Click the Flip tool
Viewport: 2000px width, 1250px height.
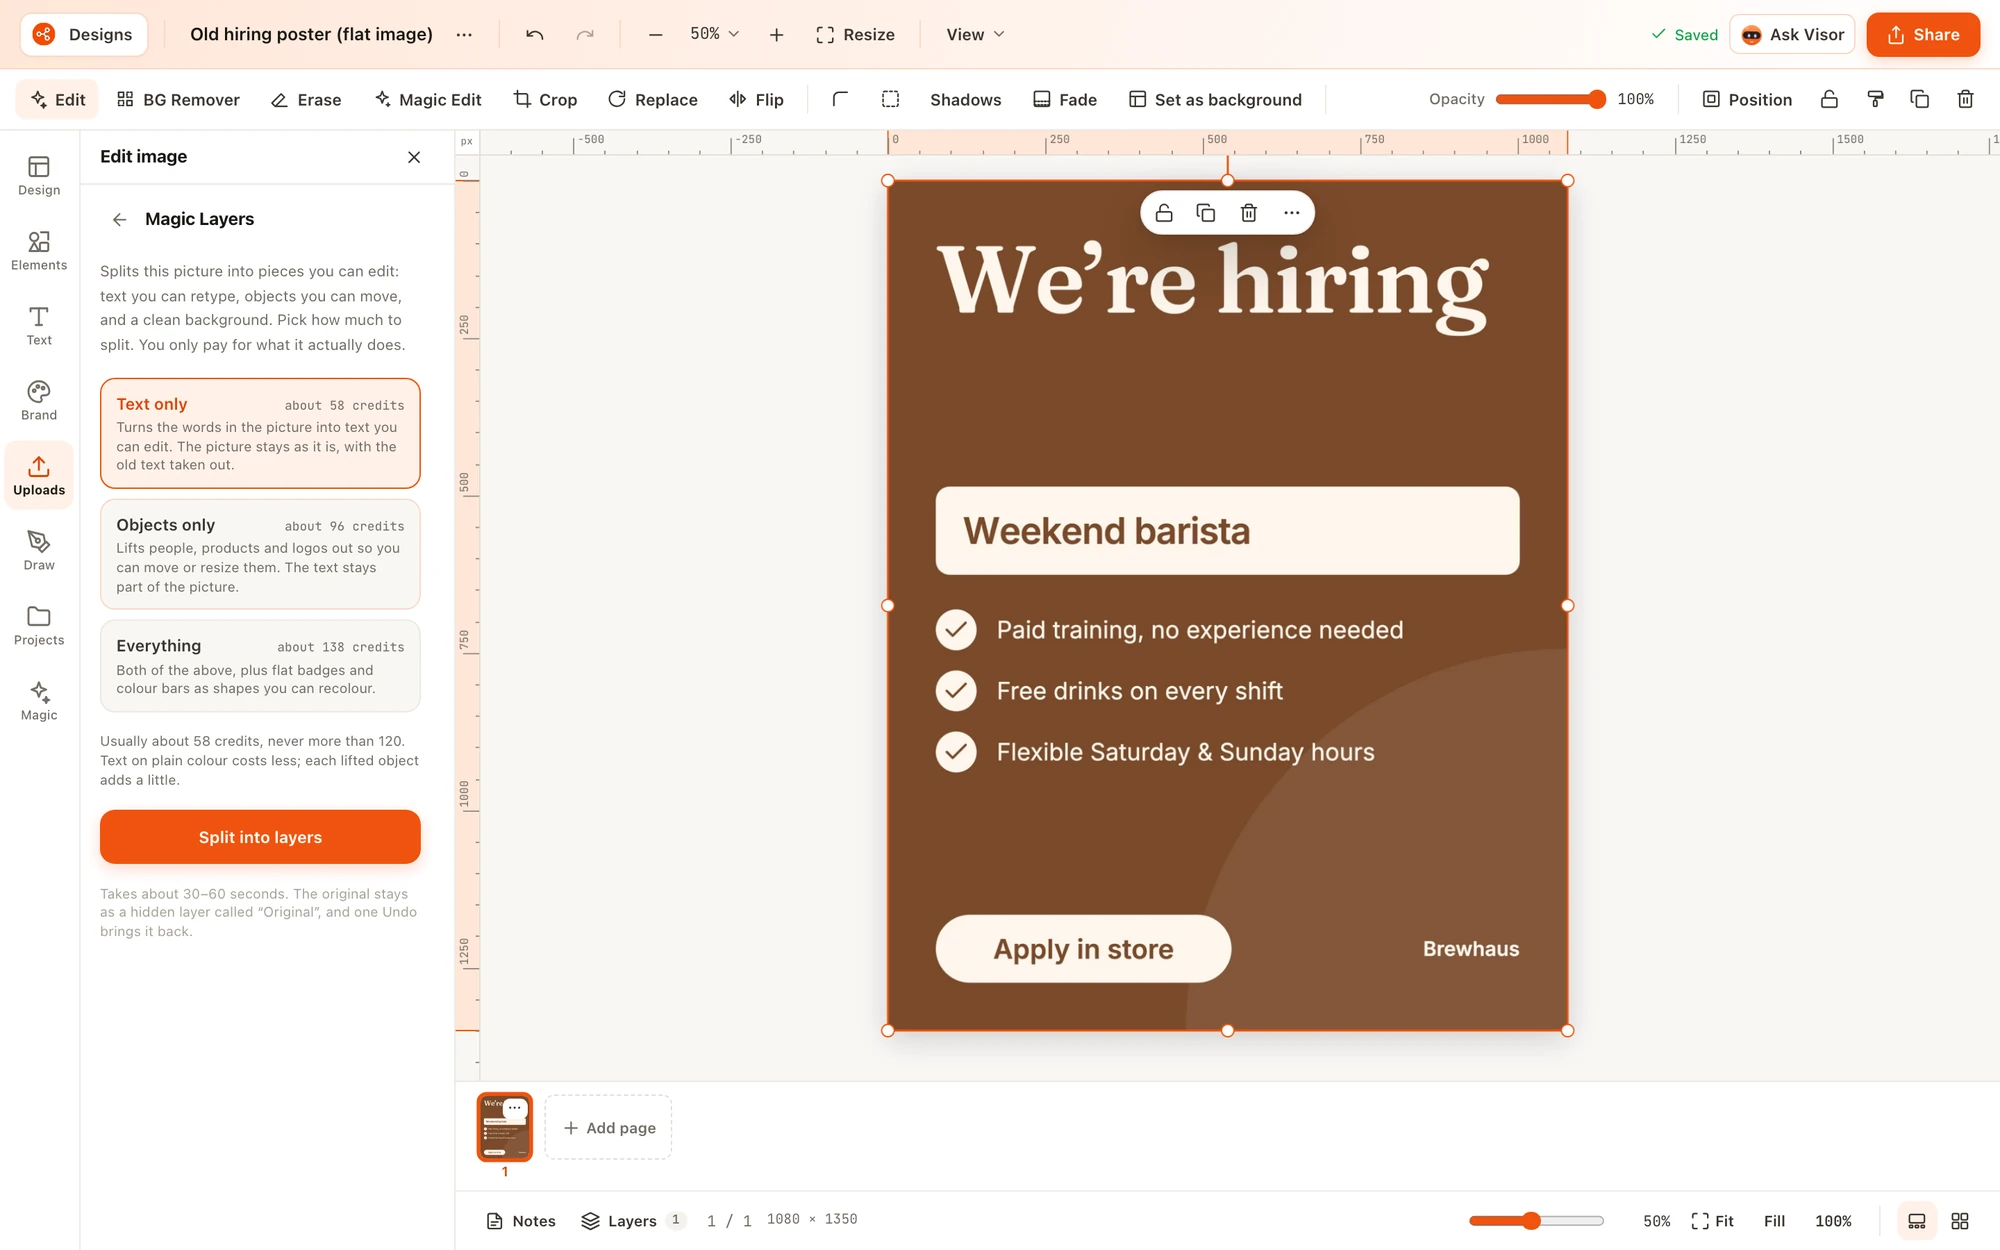tap(756, 99)
